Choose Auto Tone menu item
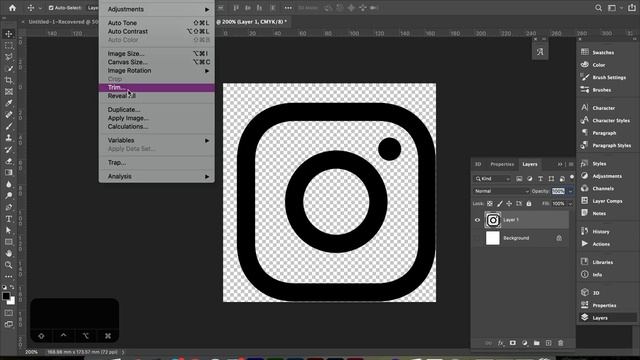This screenshot has height=360, width=640. (x=156, y=23)
